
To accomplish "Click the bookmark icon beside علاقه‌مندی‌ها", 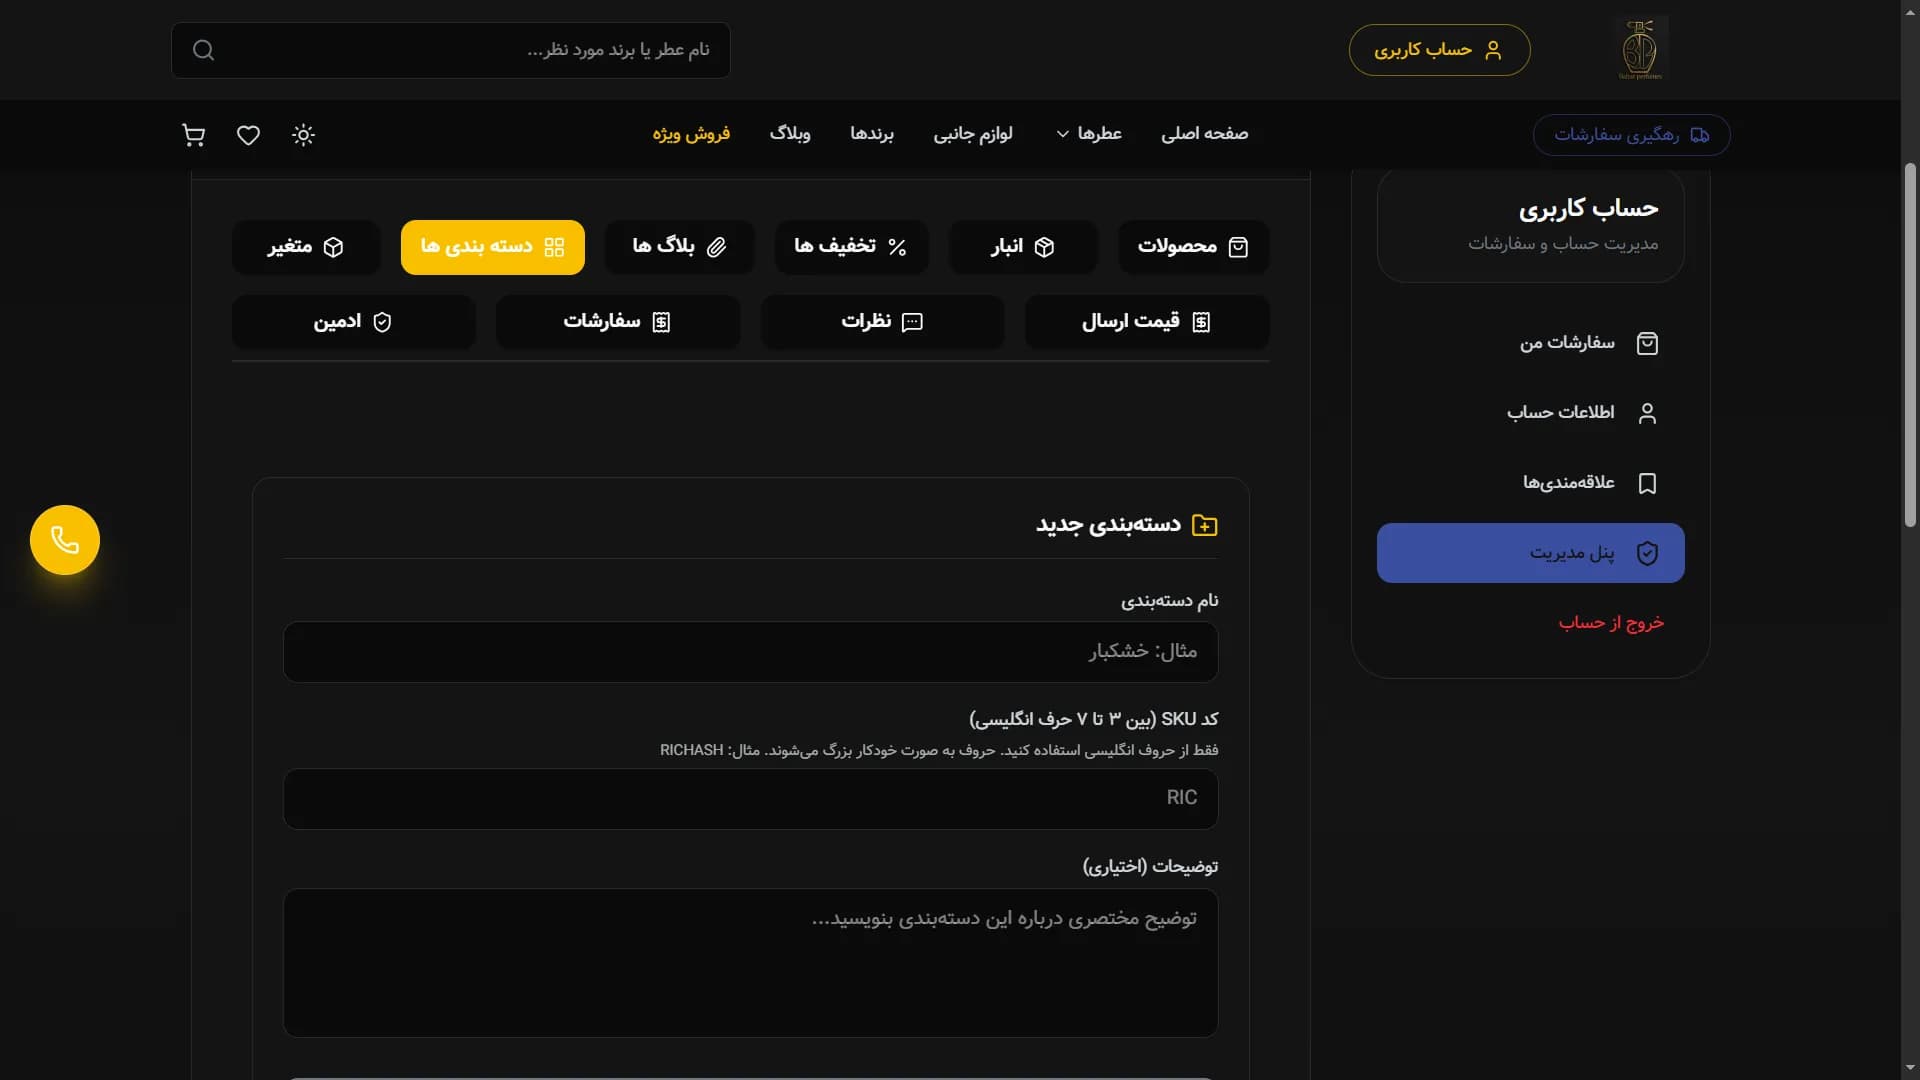I will (1647, 483).
